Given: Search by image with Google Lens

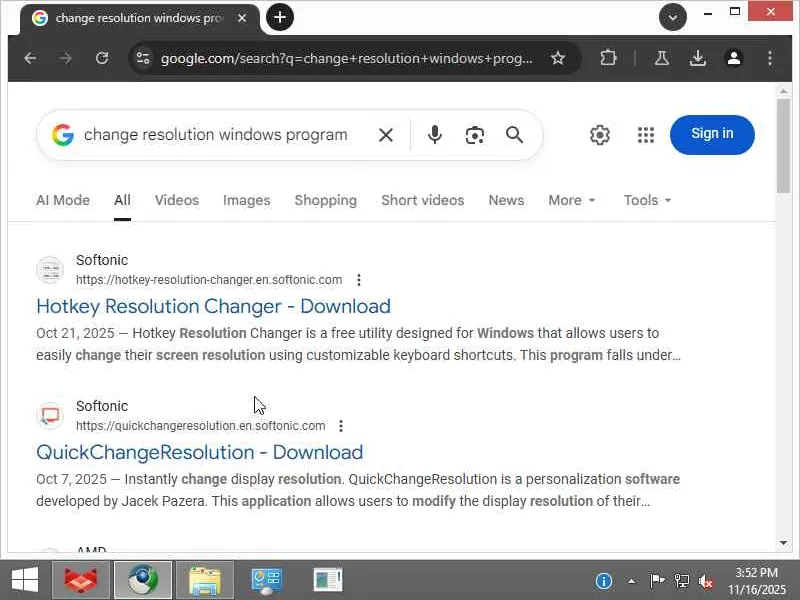Looking at the screenshot, I should coord(474,135).
